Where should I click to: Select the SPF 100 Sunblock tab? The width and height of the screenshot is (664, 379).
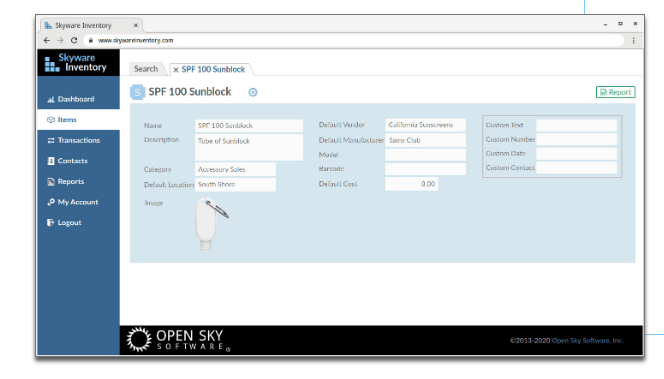tap(213, 69)
